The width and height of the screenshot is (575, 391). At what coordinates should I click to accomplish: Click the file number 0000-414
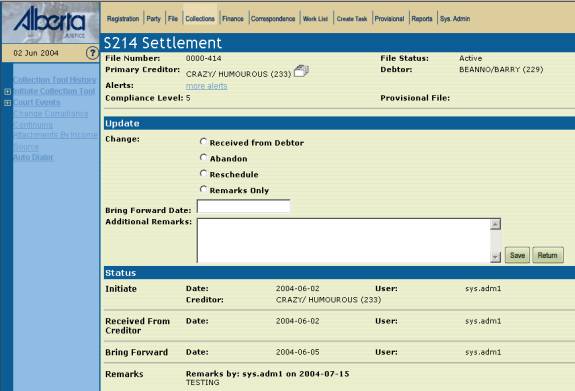tap(204, 58)
